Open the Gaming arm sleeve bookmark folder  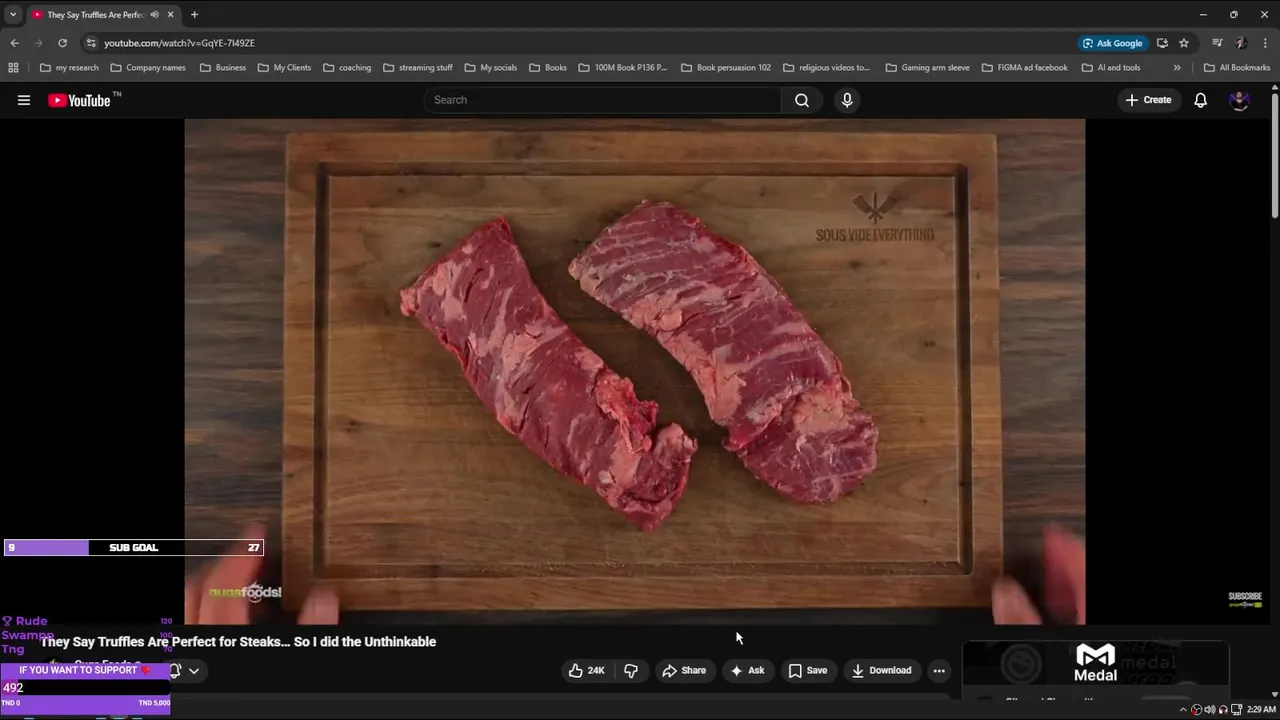point(926,68)
